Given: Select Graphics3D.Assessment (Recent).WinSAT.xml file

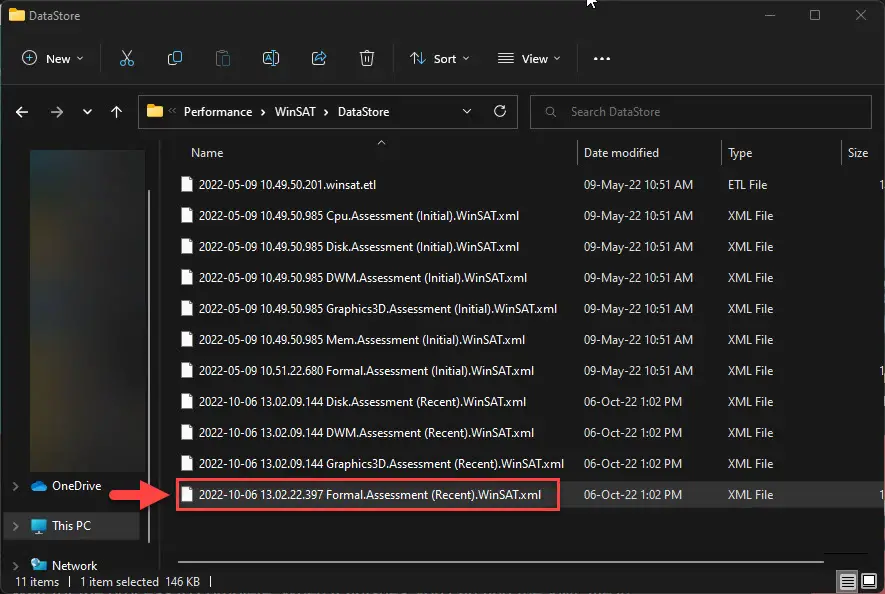Looking at the screenshot, I should pyautogui.click(x=381, y=464).
